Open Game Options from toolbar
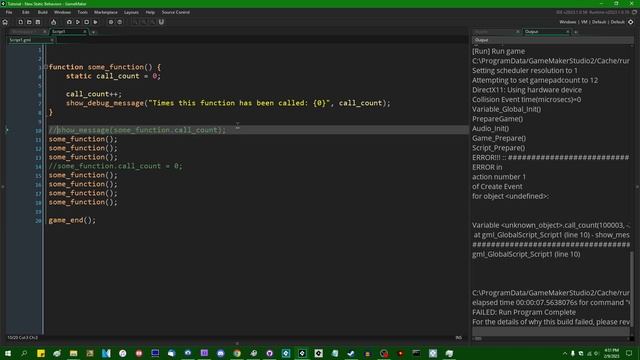Screen dimensions: 640x360 111,22
